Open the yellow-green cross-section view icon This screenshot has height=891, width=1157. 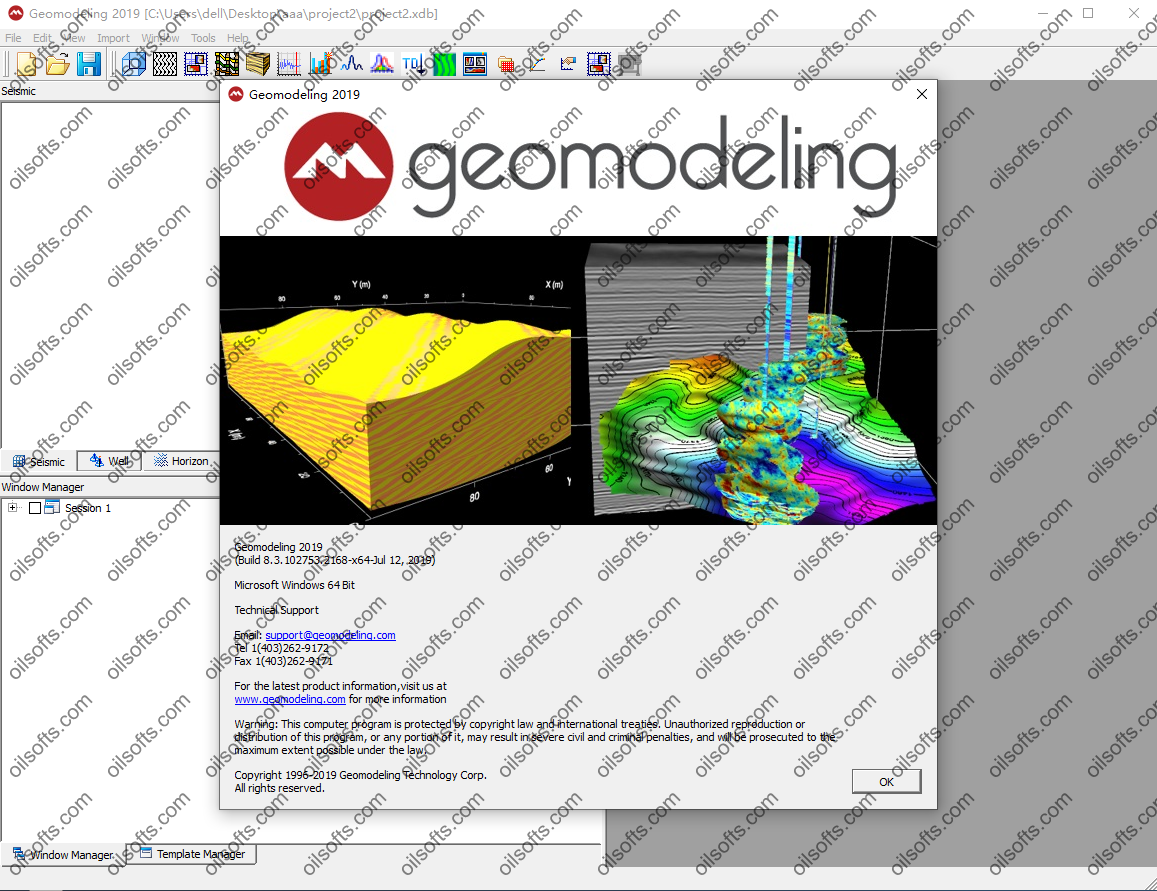point(227,64)
